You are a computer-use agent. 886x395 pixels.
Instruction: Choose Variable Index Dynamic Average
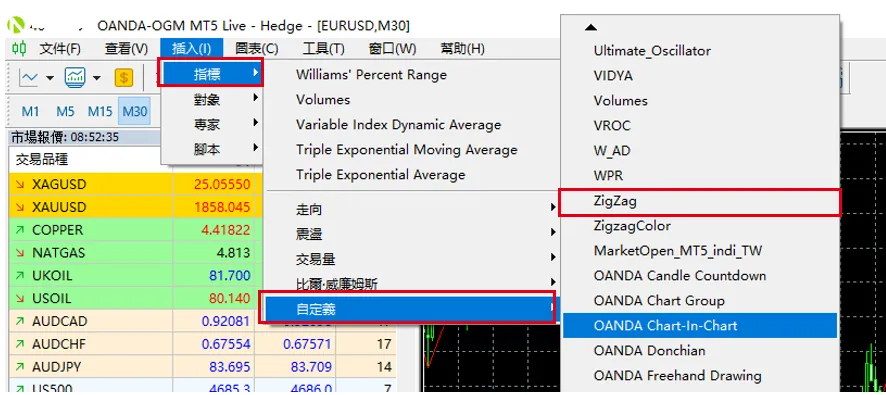398,124
